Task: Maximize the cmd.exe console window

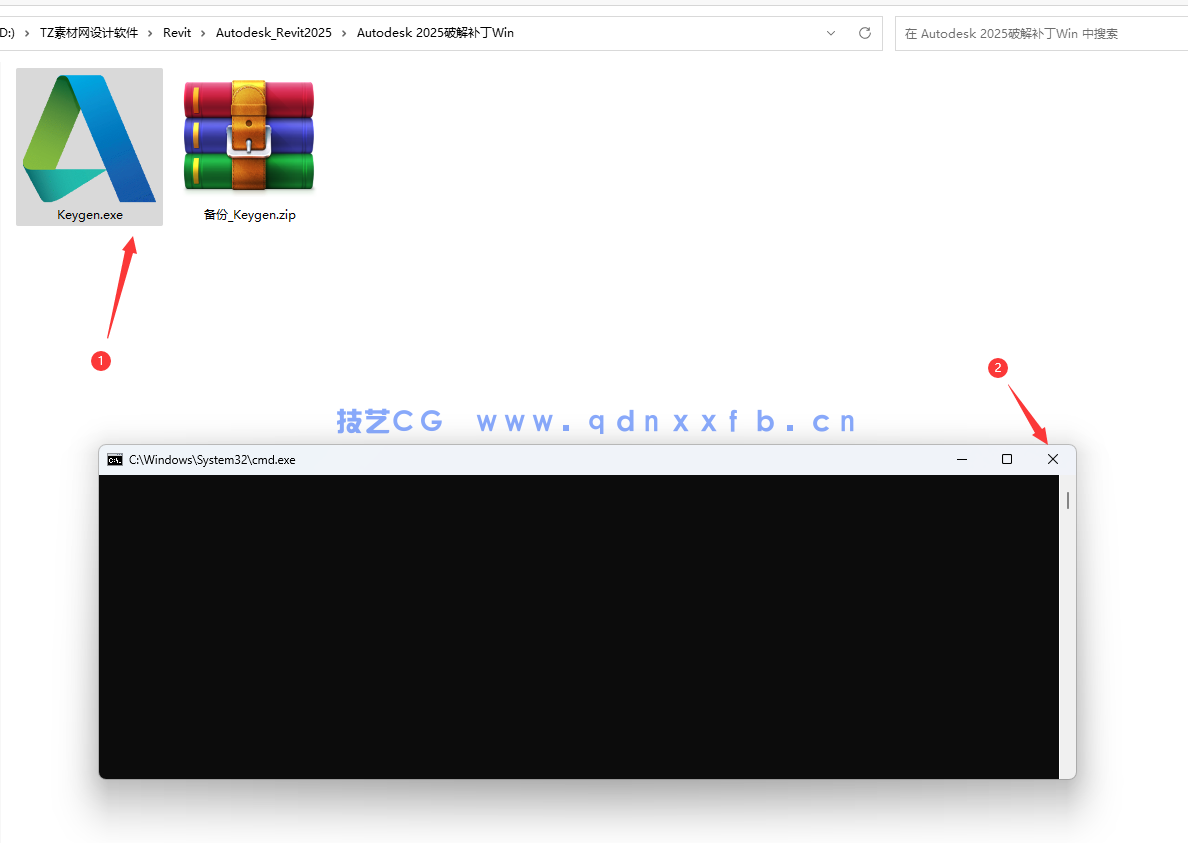Action: click(x=1007, y=459)
